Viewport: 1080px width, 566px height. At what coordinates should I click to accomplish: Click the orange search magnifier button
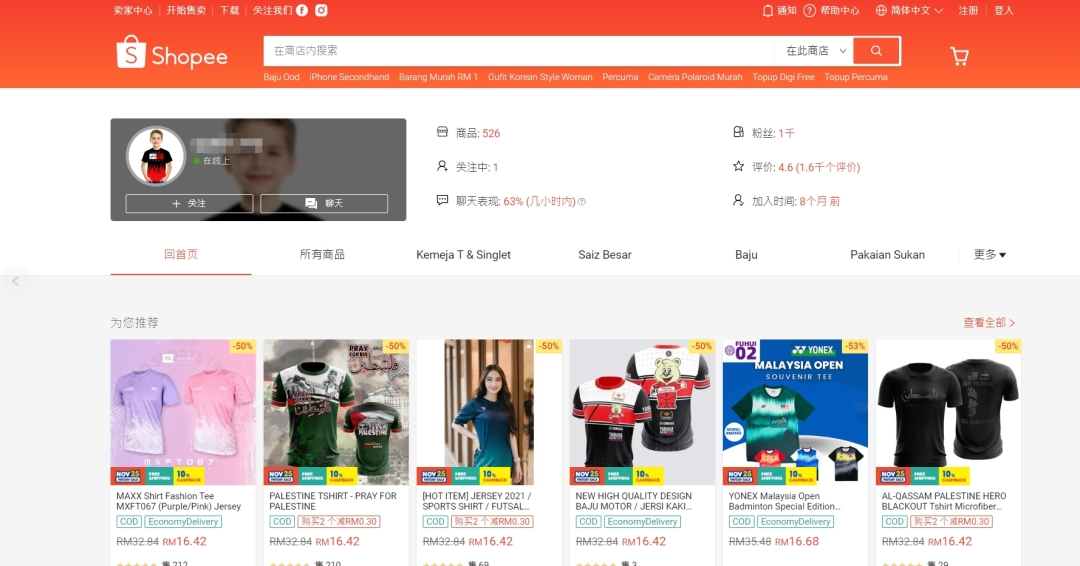pyautogui.click(x=876, y=51)
